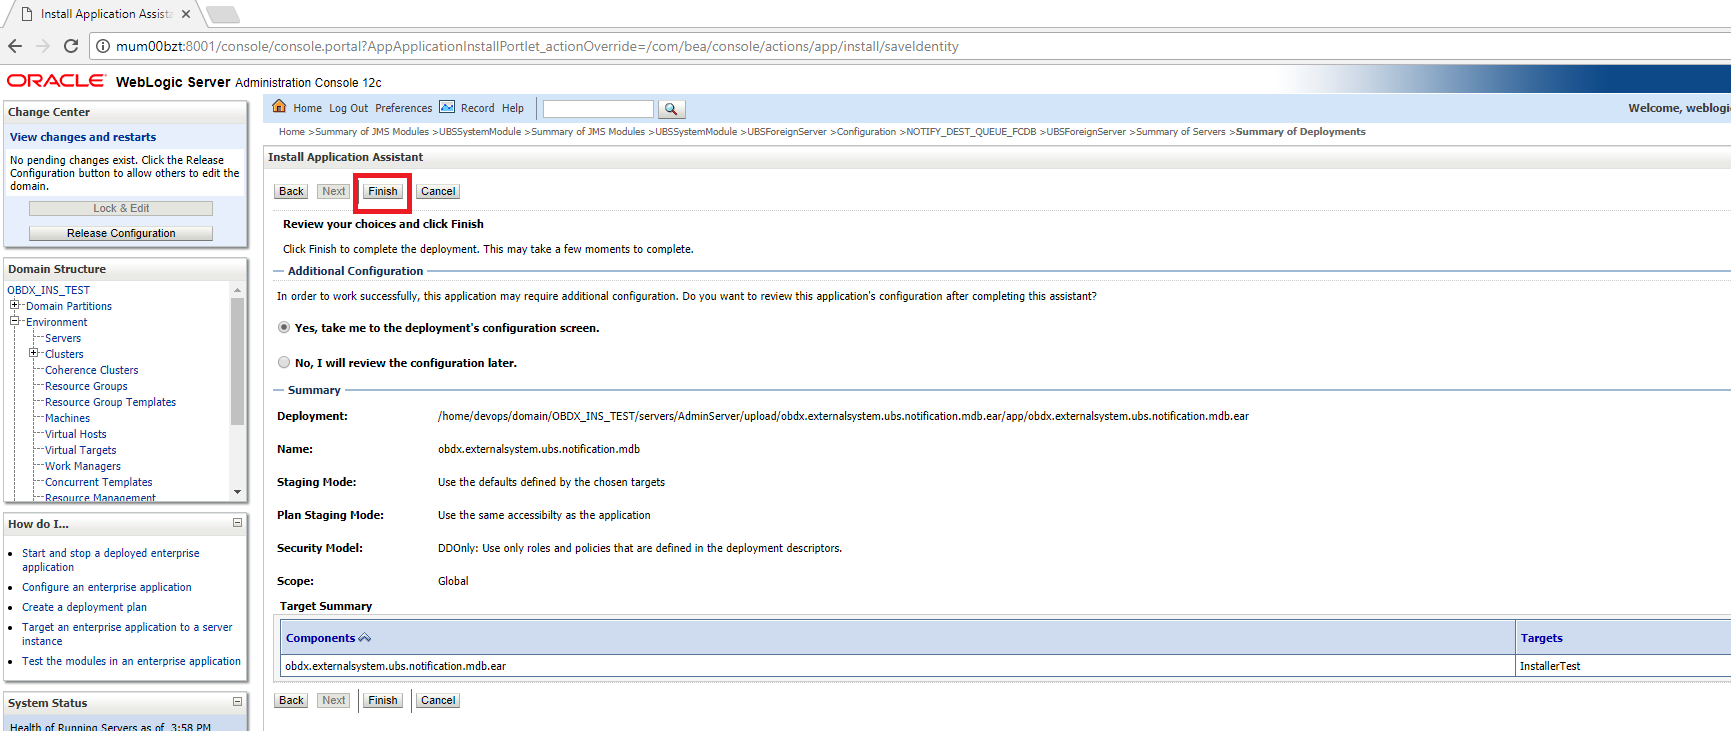
Task: Open NOTIFY_DEST_QUEUE_FCDB breadcrumb link
Action: tap(971, 132)
